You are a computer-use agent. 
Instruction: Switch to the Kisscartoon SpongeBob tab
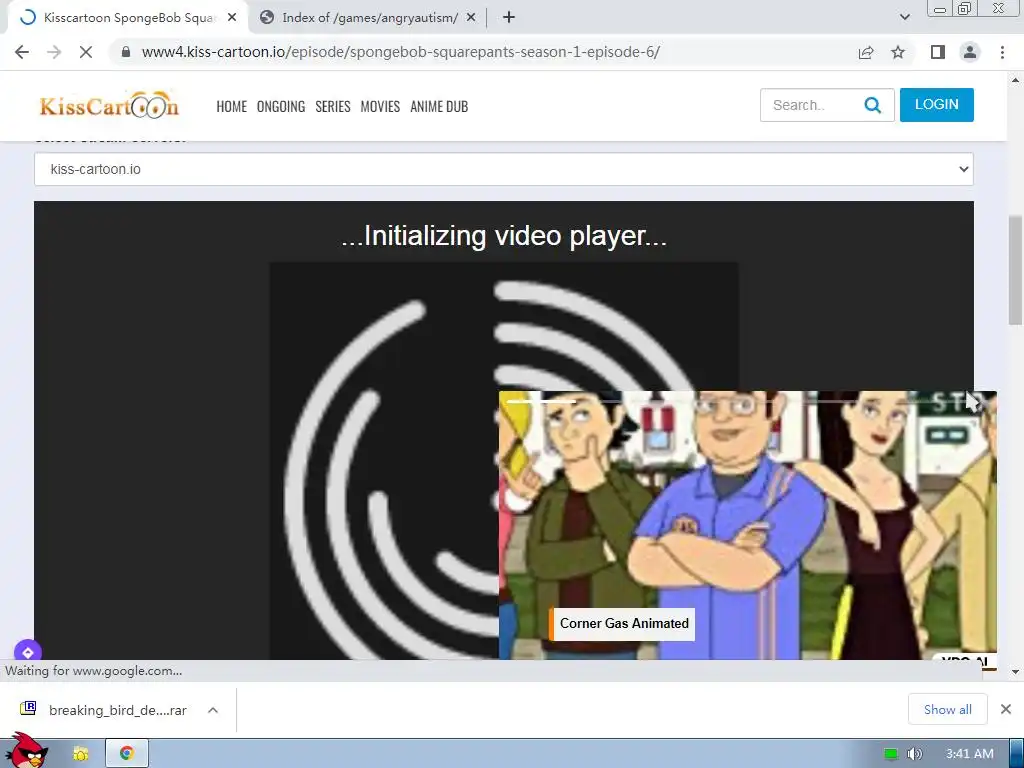129,18
